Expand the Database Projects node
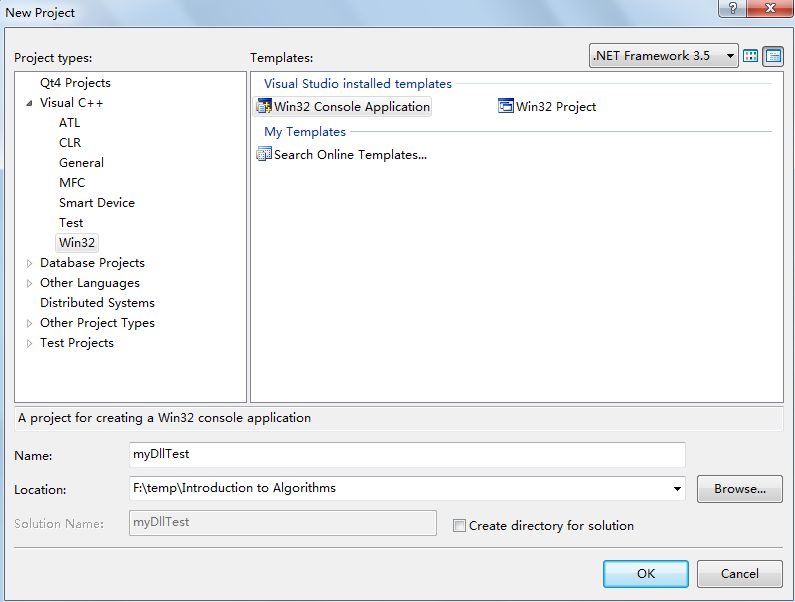 pos(29,263)
